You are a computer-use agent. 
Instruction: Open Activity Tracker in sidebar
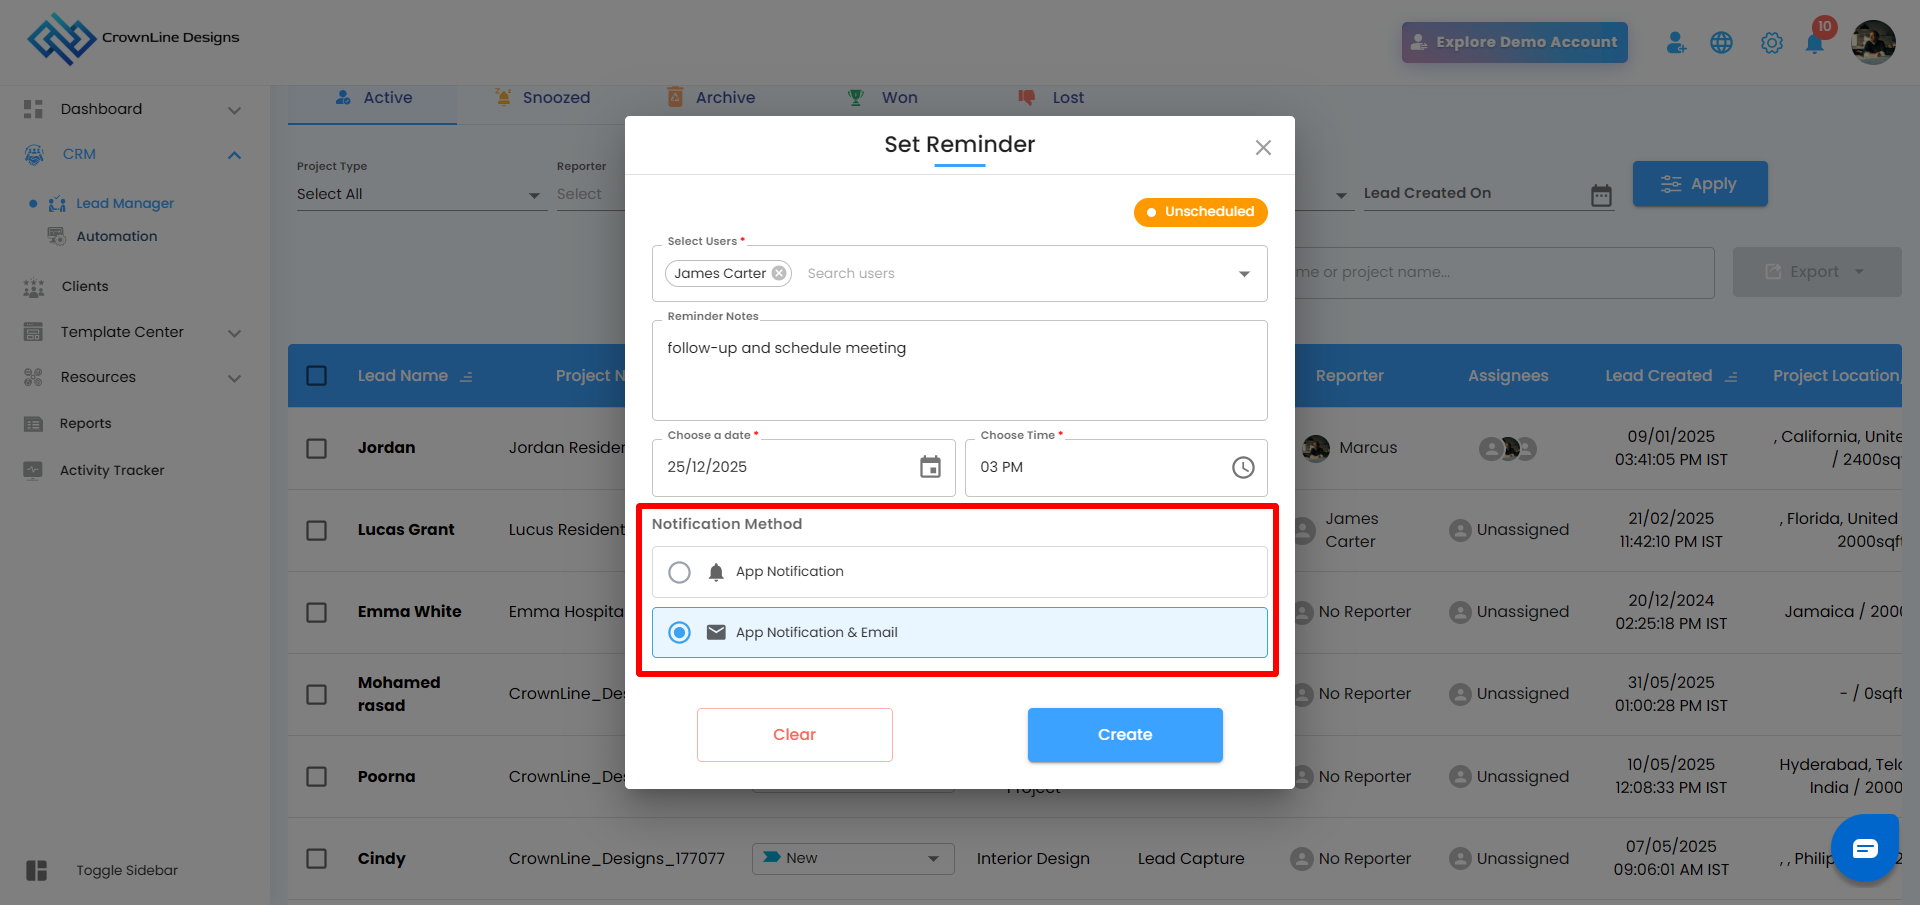click(111, 470)
